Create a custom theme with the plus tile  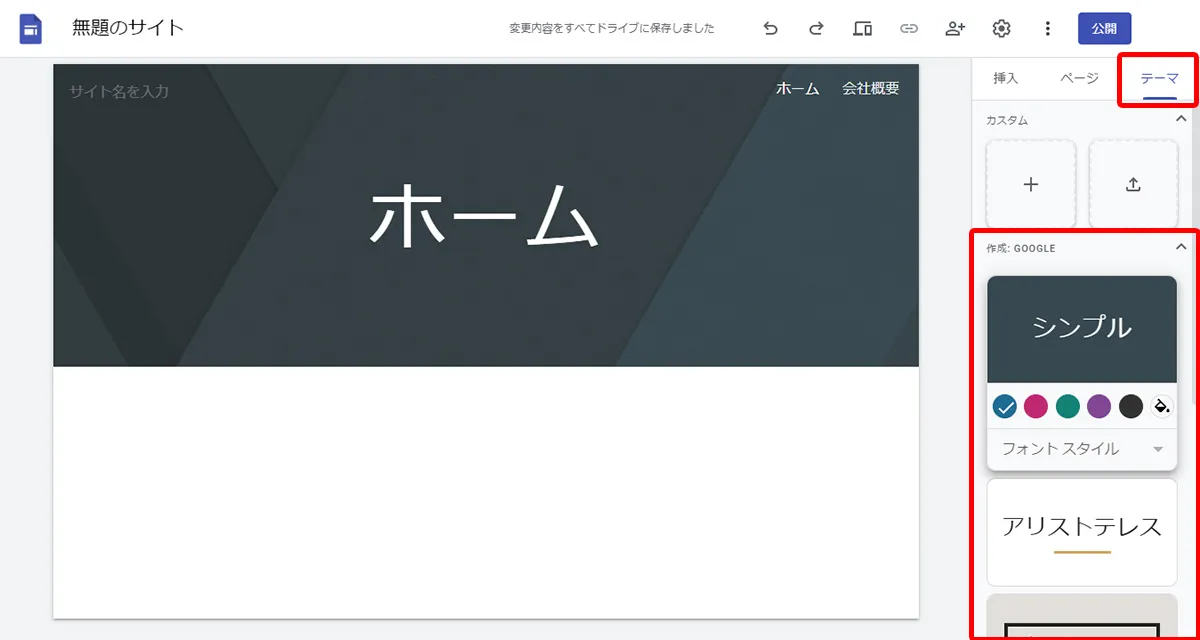coord(1030,184)
